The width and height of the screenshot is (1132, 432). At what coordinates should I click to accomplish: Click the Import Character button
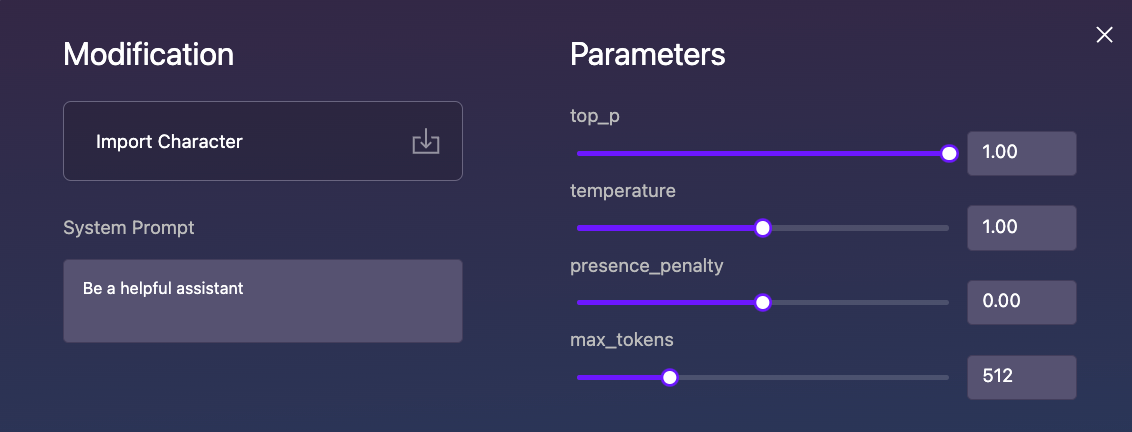(262, 141)
